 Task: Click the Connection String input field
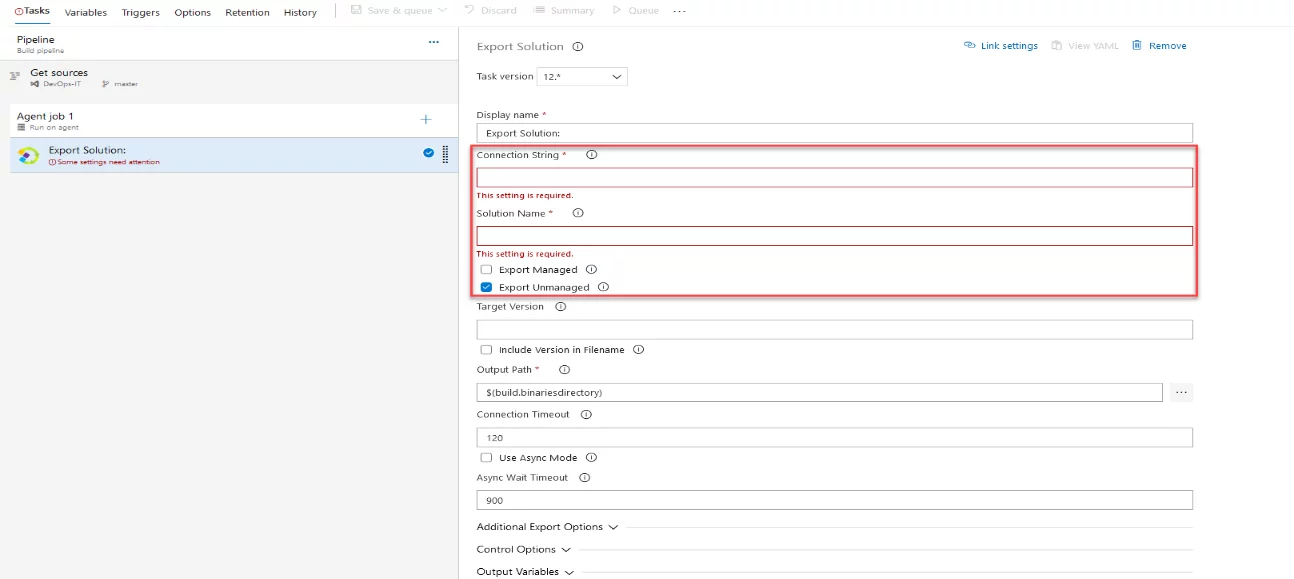tap(834, 178)
